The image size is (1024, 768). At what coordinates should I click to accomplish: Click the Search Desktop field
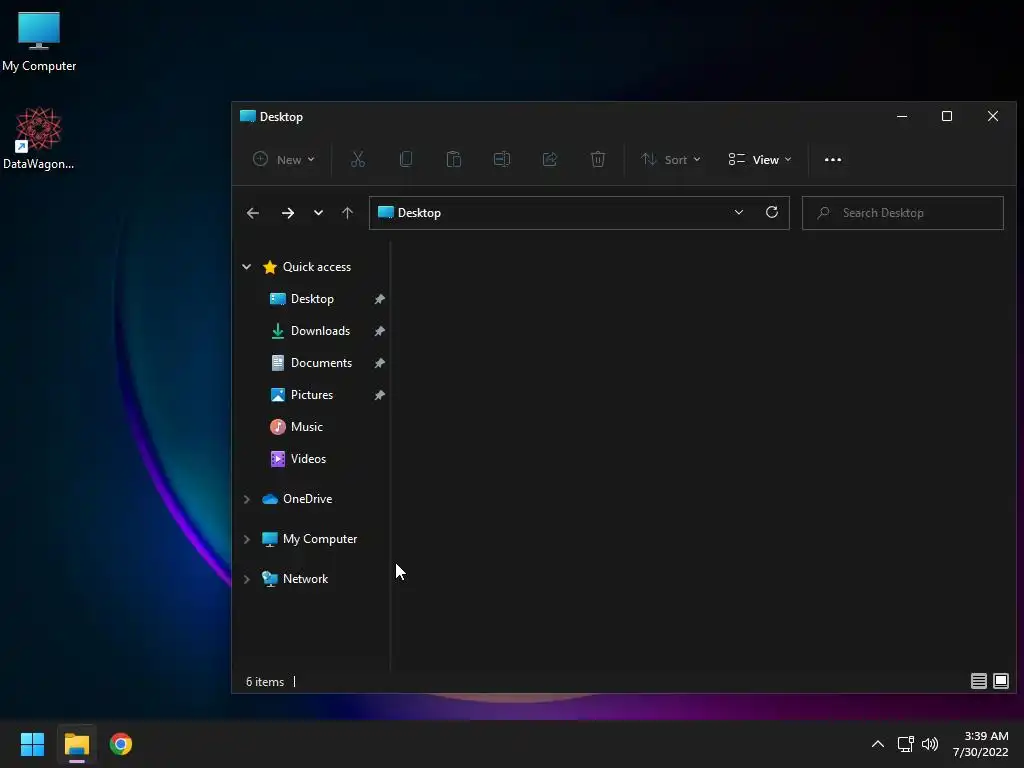click(x=903, y=213)
